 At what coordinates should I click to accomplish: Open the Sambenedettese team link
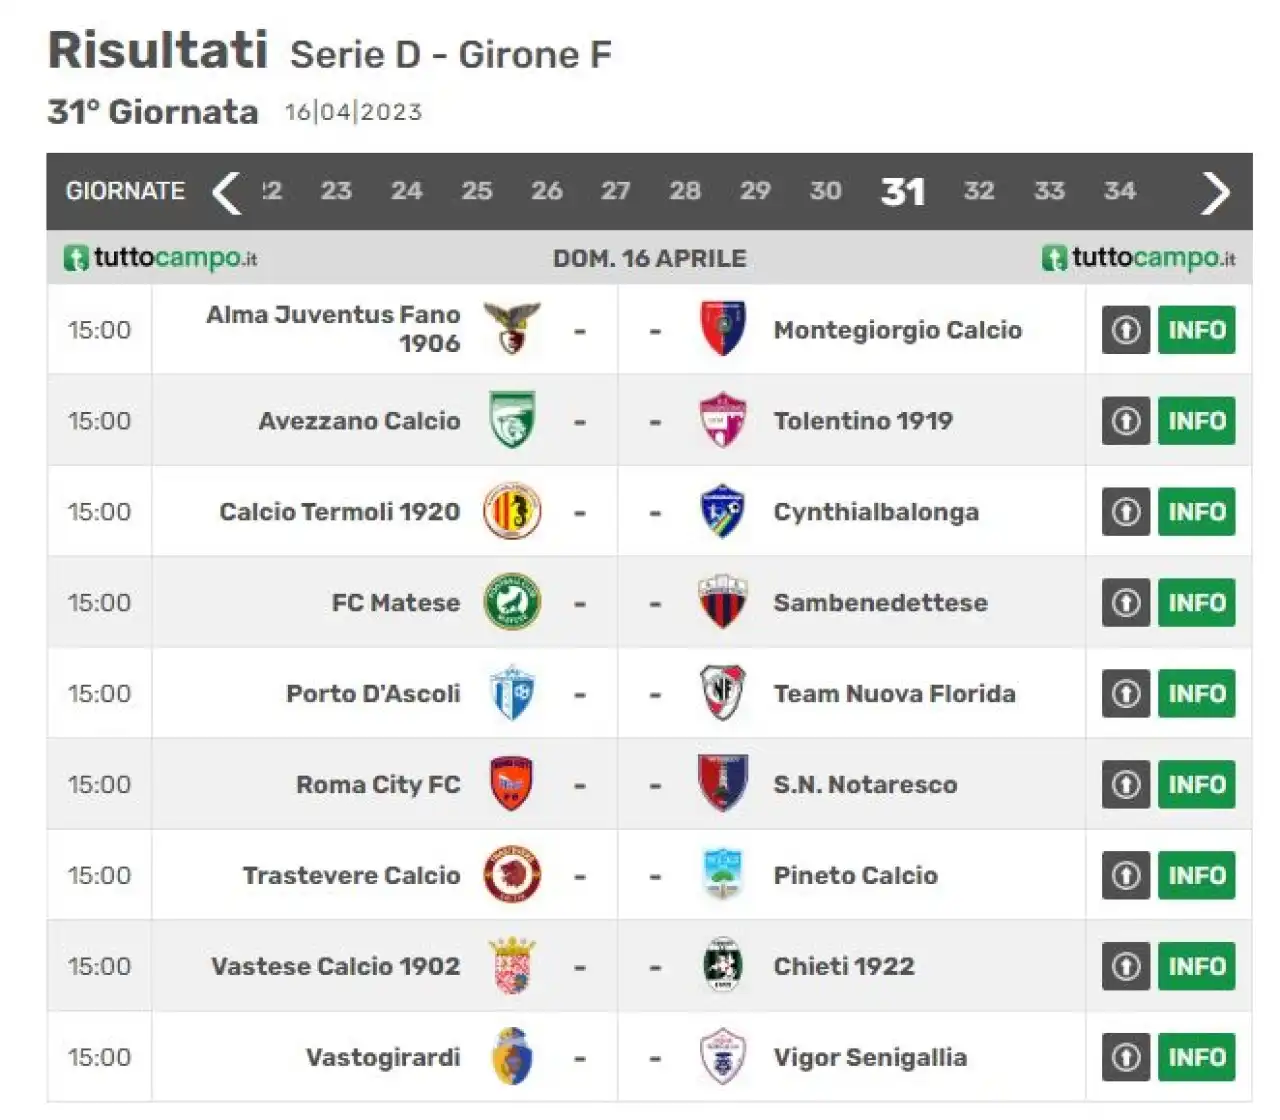[880, 603]
